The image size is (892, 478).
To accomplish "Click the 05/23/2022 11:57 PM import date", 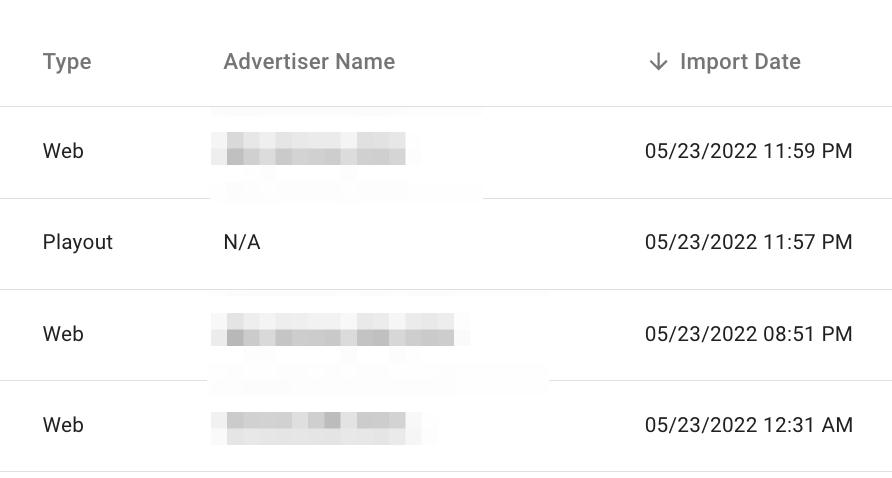I will click(748, 243).
